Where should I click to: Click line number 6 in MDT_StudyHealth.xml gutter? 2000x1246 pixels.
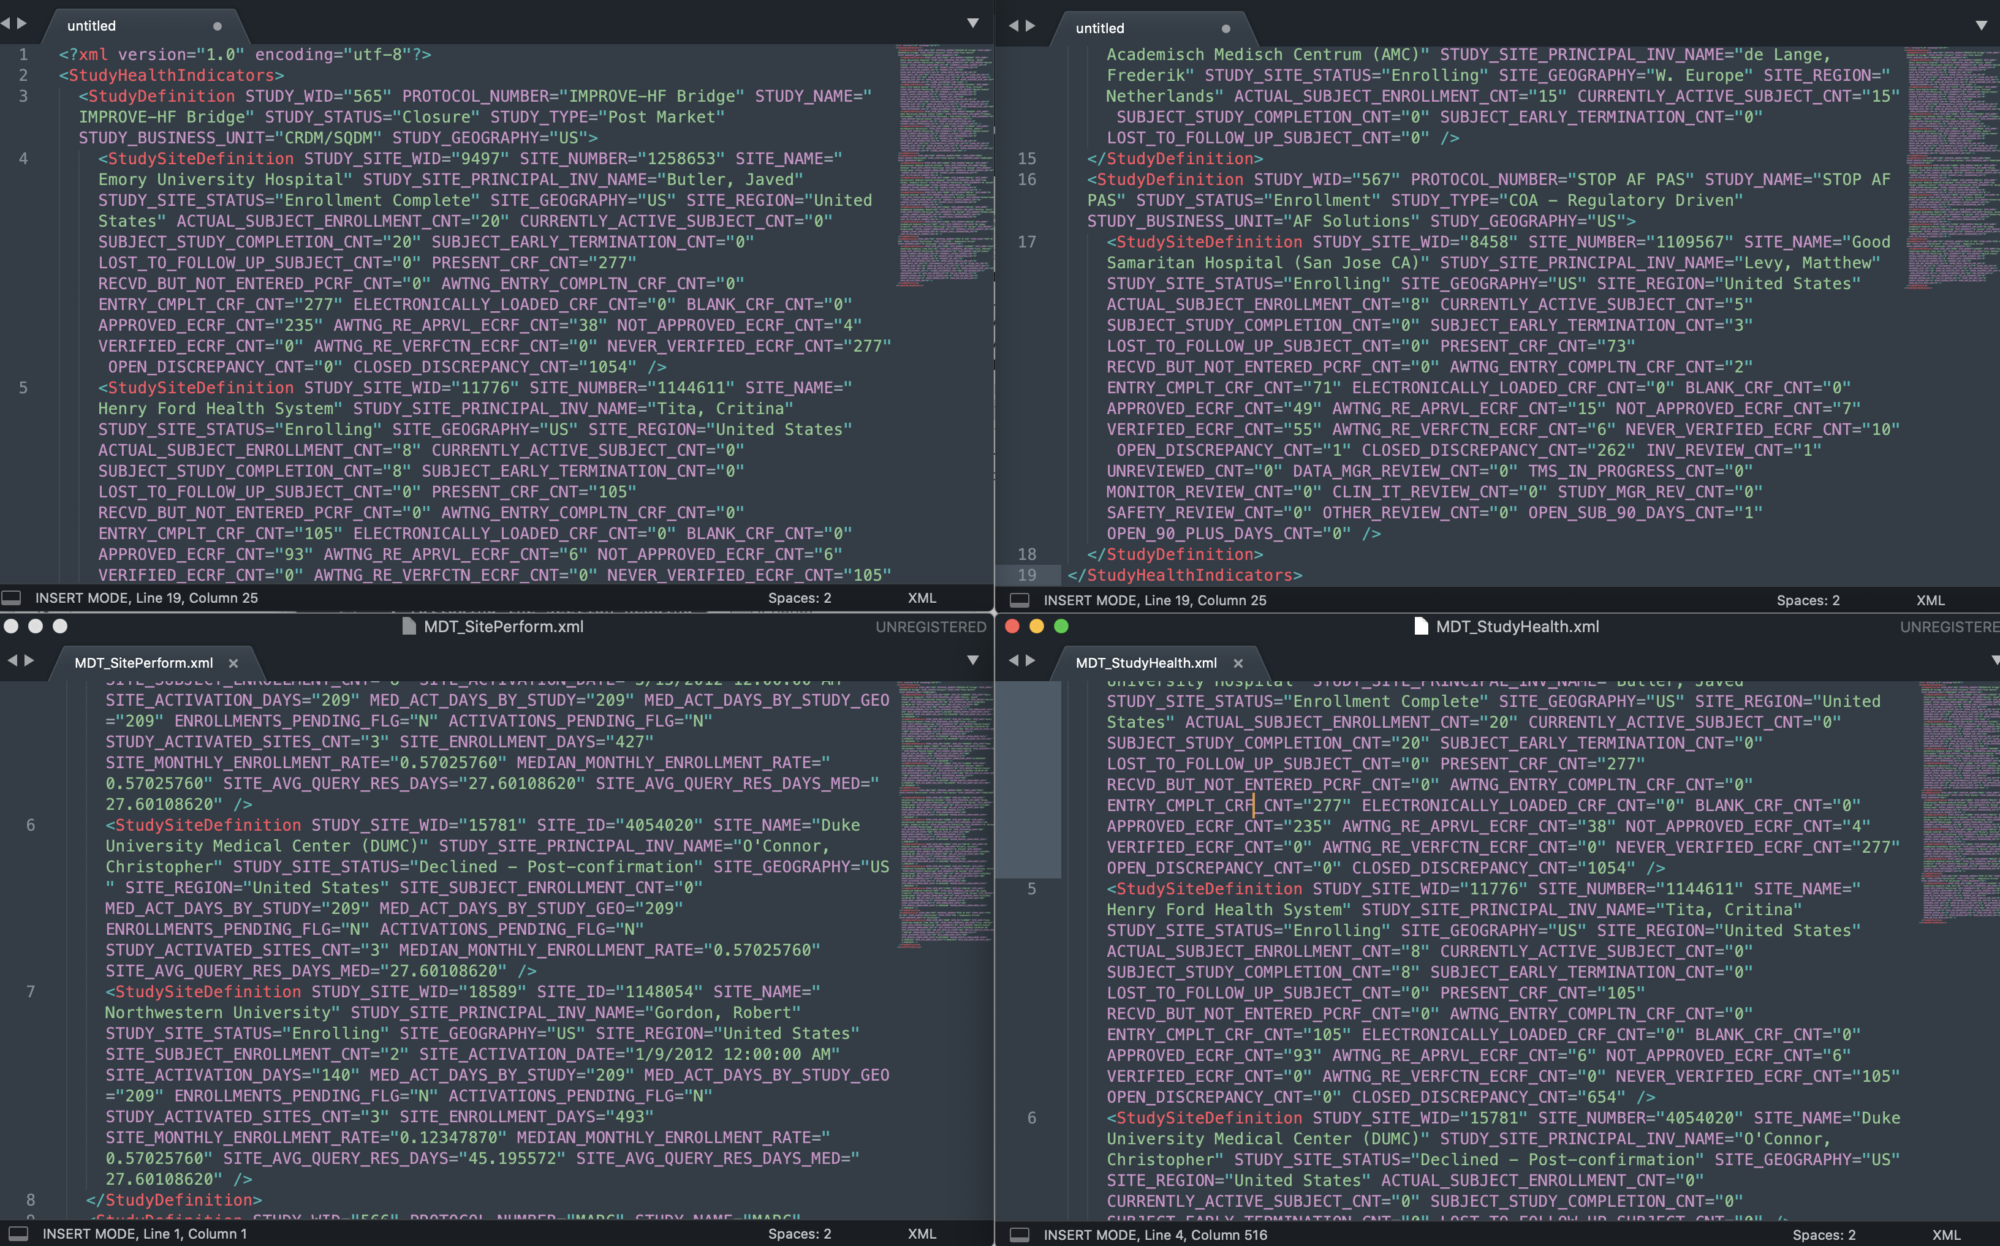click(1032, 1118)
